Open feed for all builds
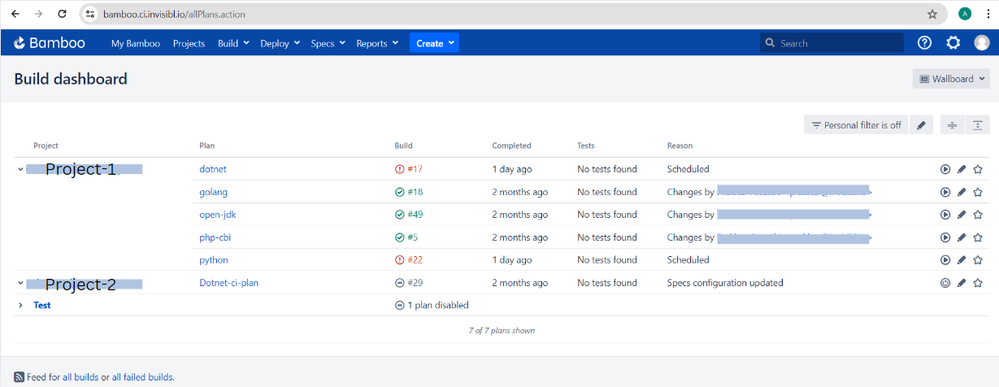This screenshot has height=387, width=999. pyautogui.click(x=80, y=377)
